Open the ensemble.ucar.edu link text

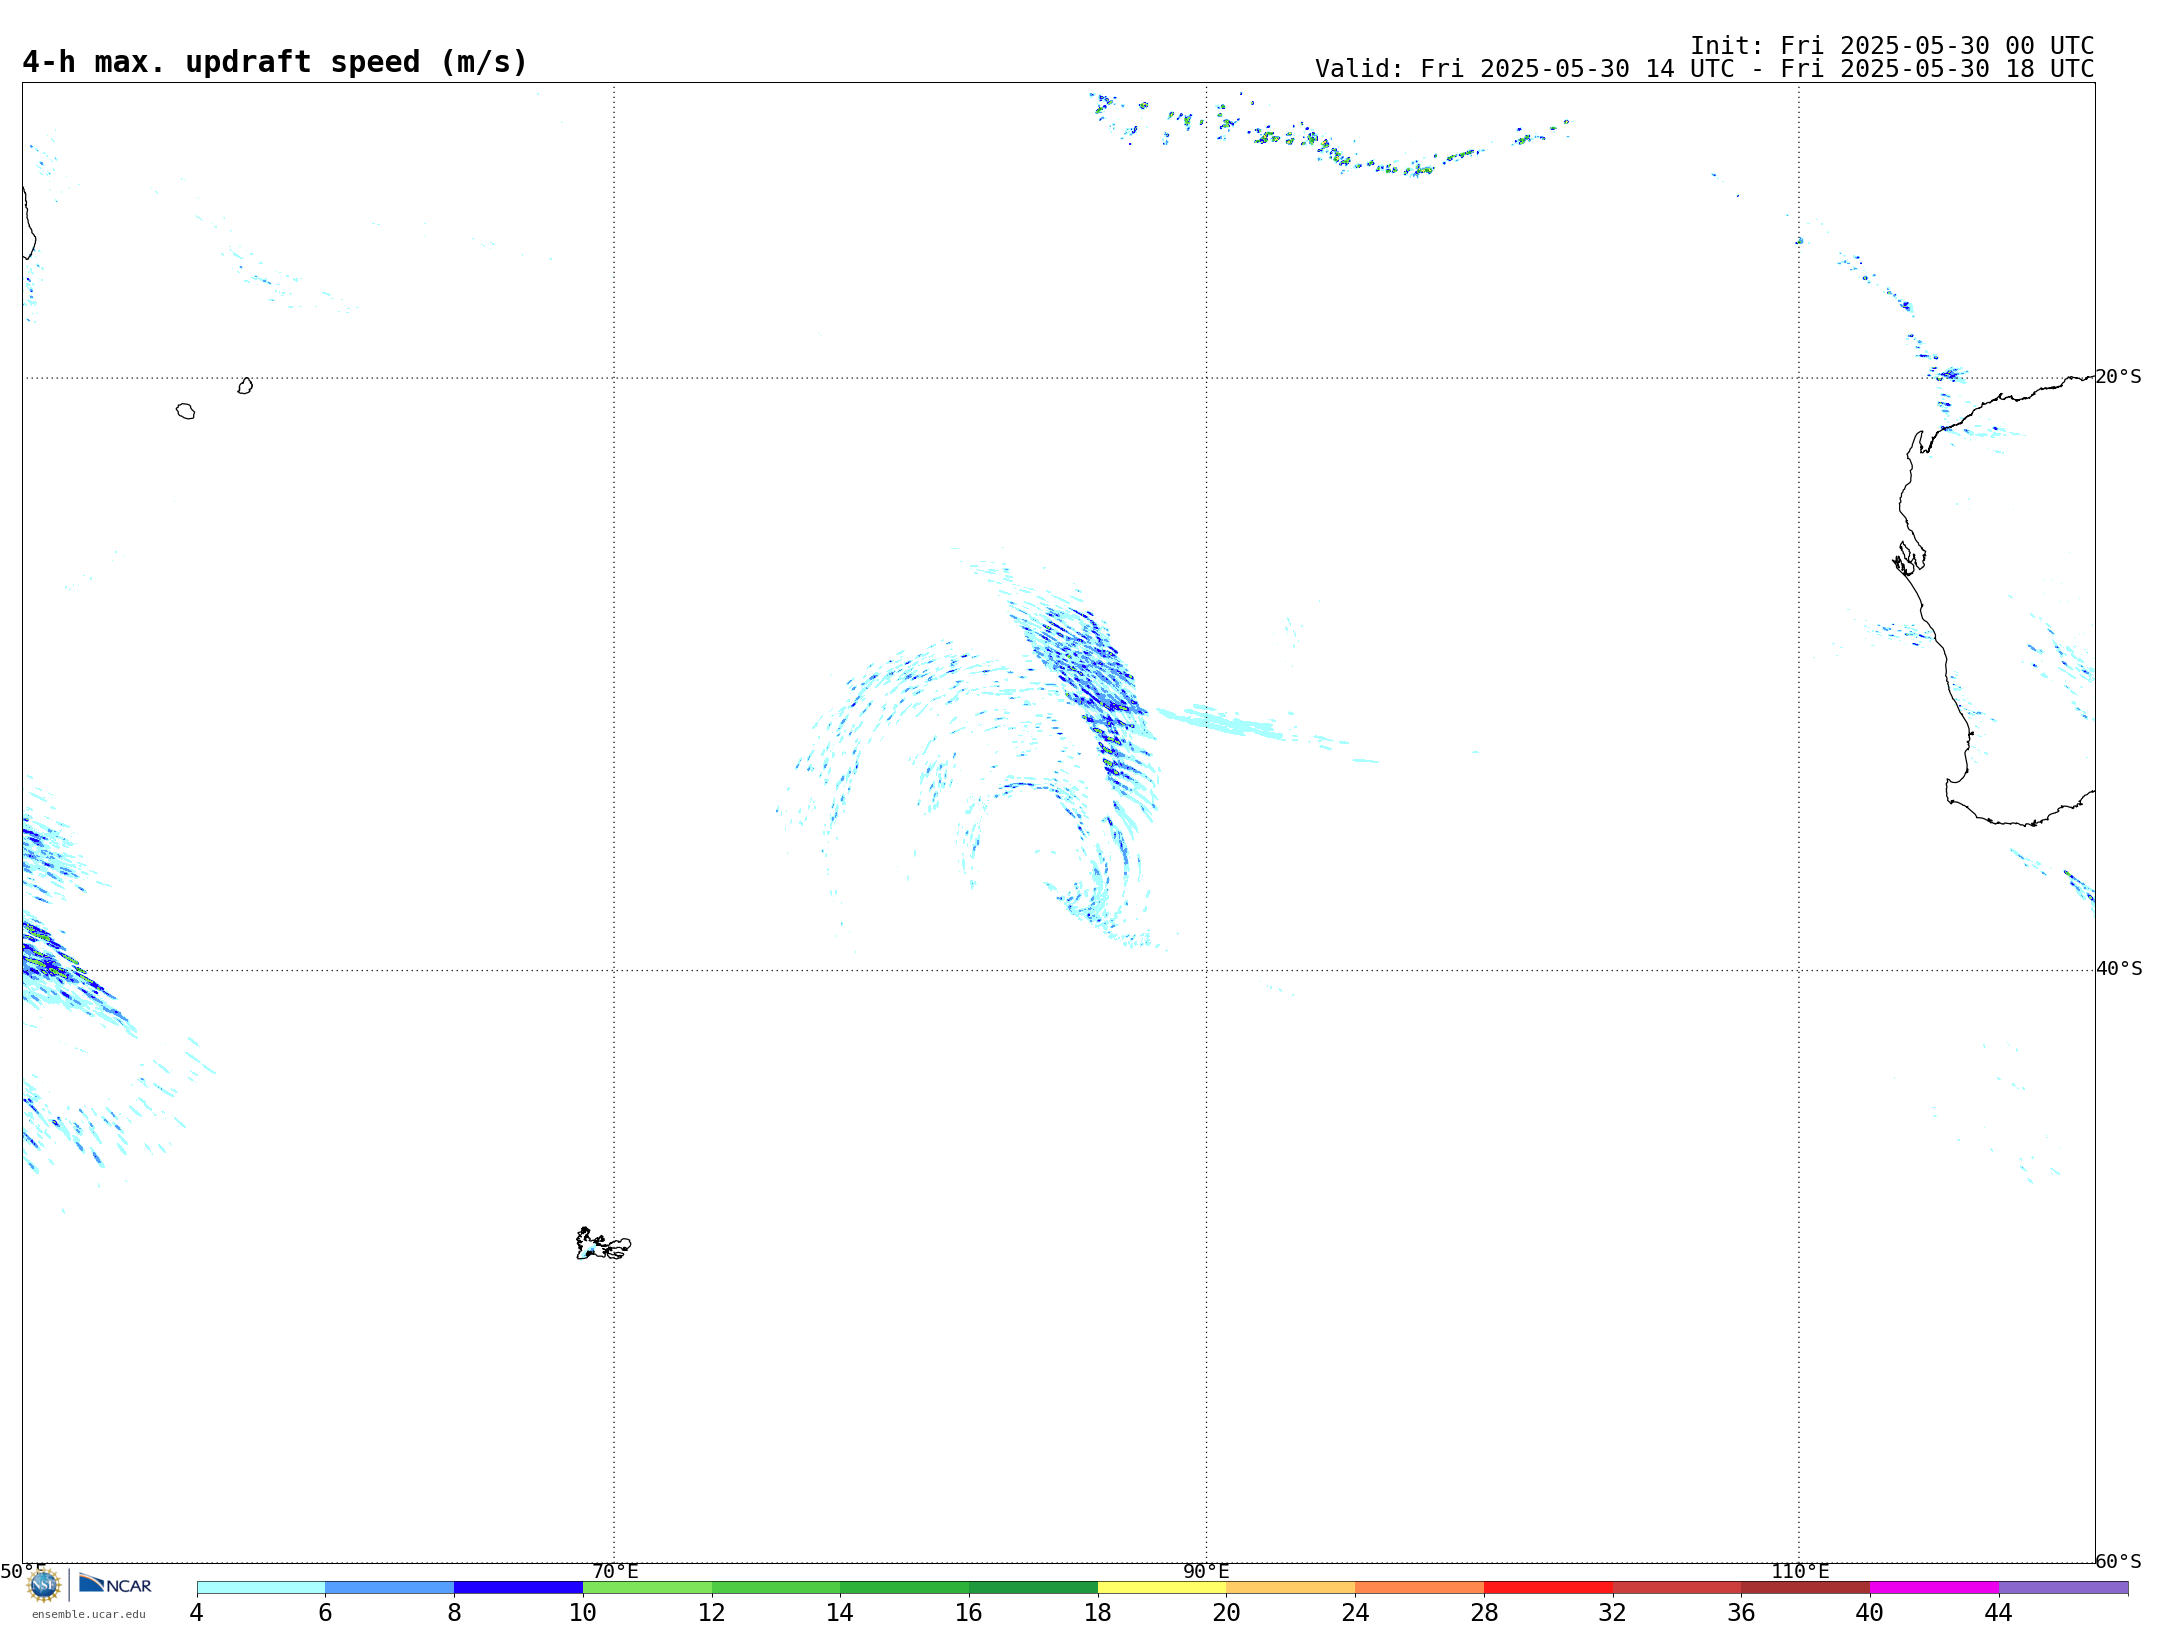coord(89,1614)
